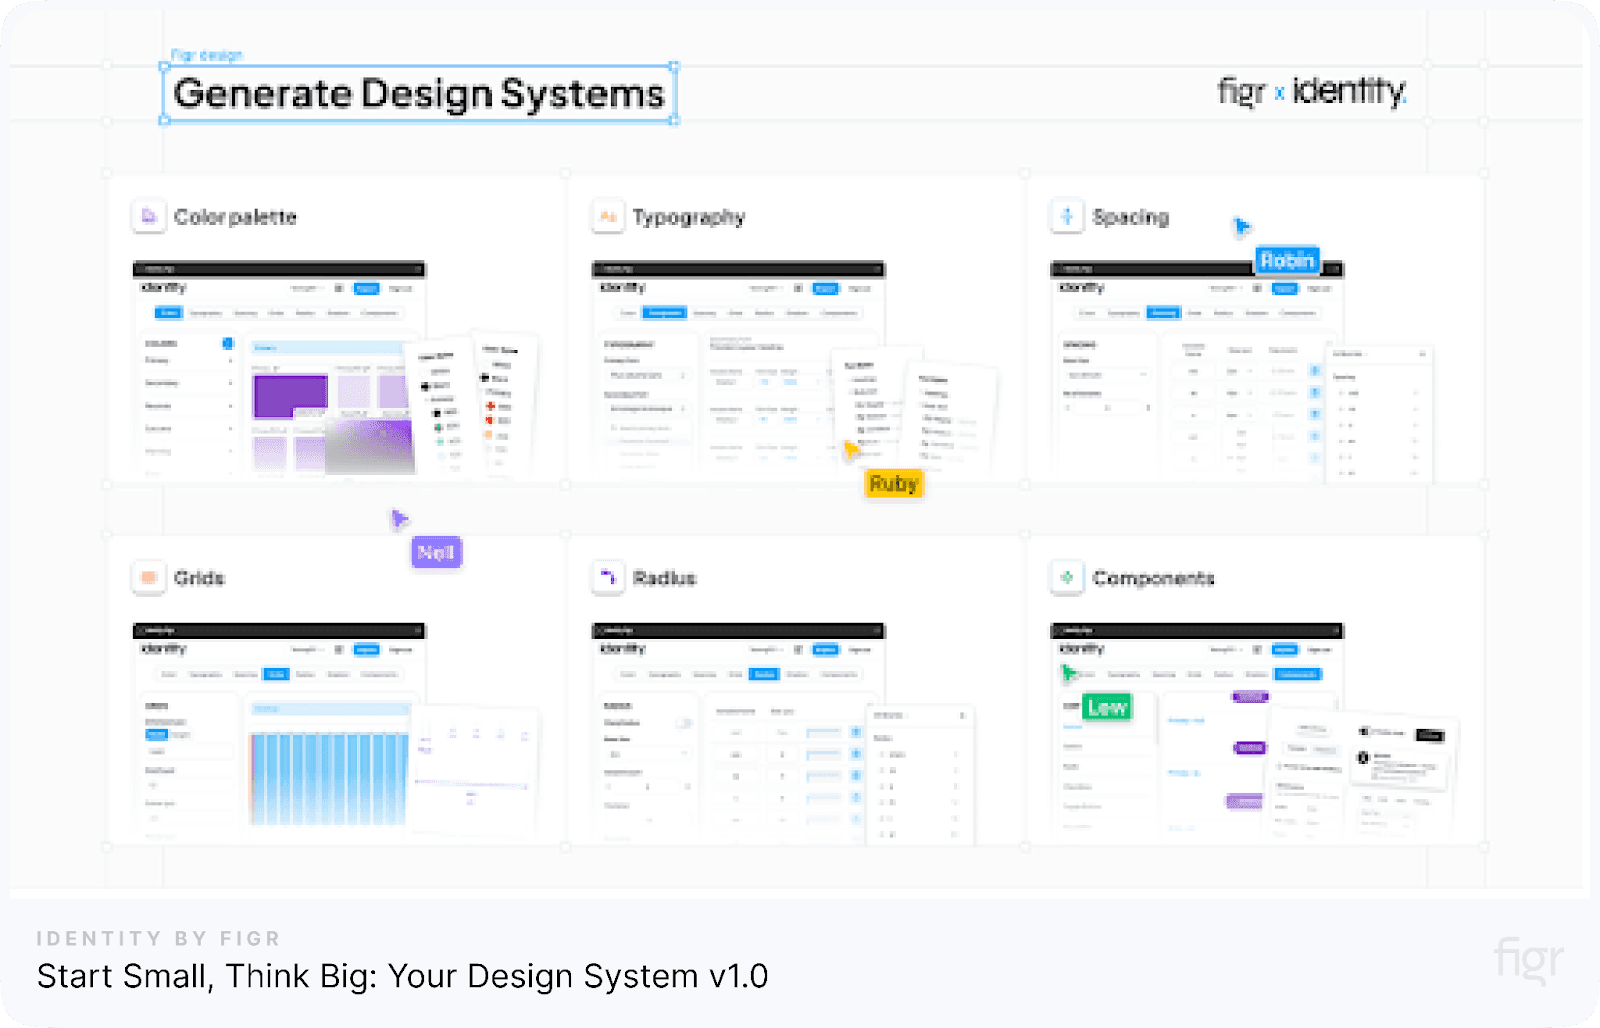Click the Color palette section icon
Viewport: 1600px width, 1028px height.
tap(149, 216)
